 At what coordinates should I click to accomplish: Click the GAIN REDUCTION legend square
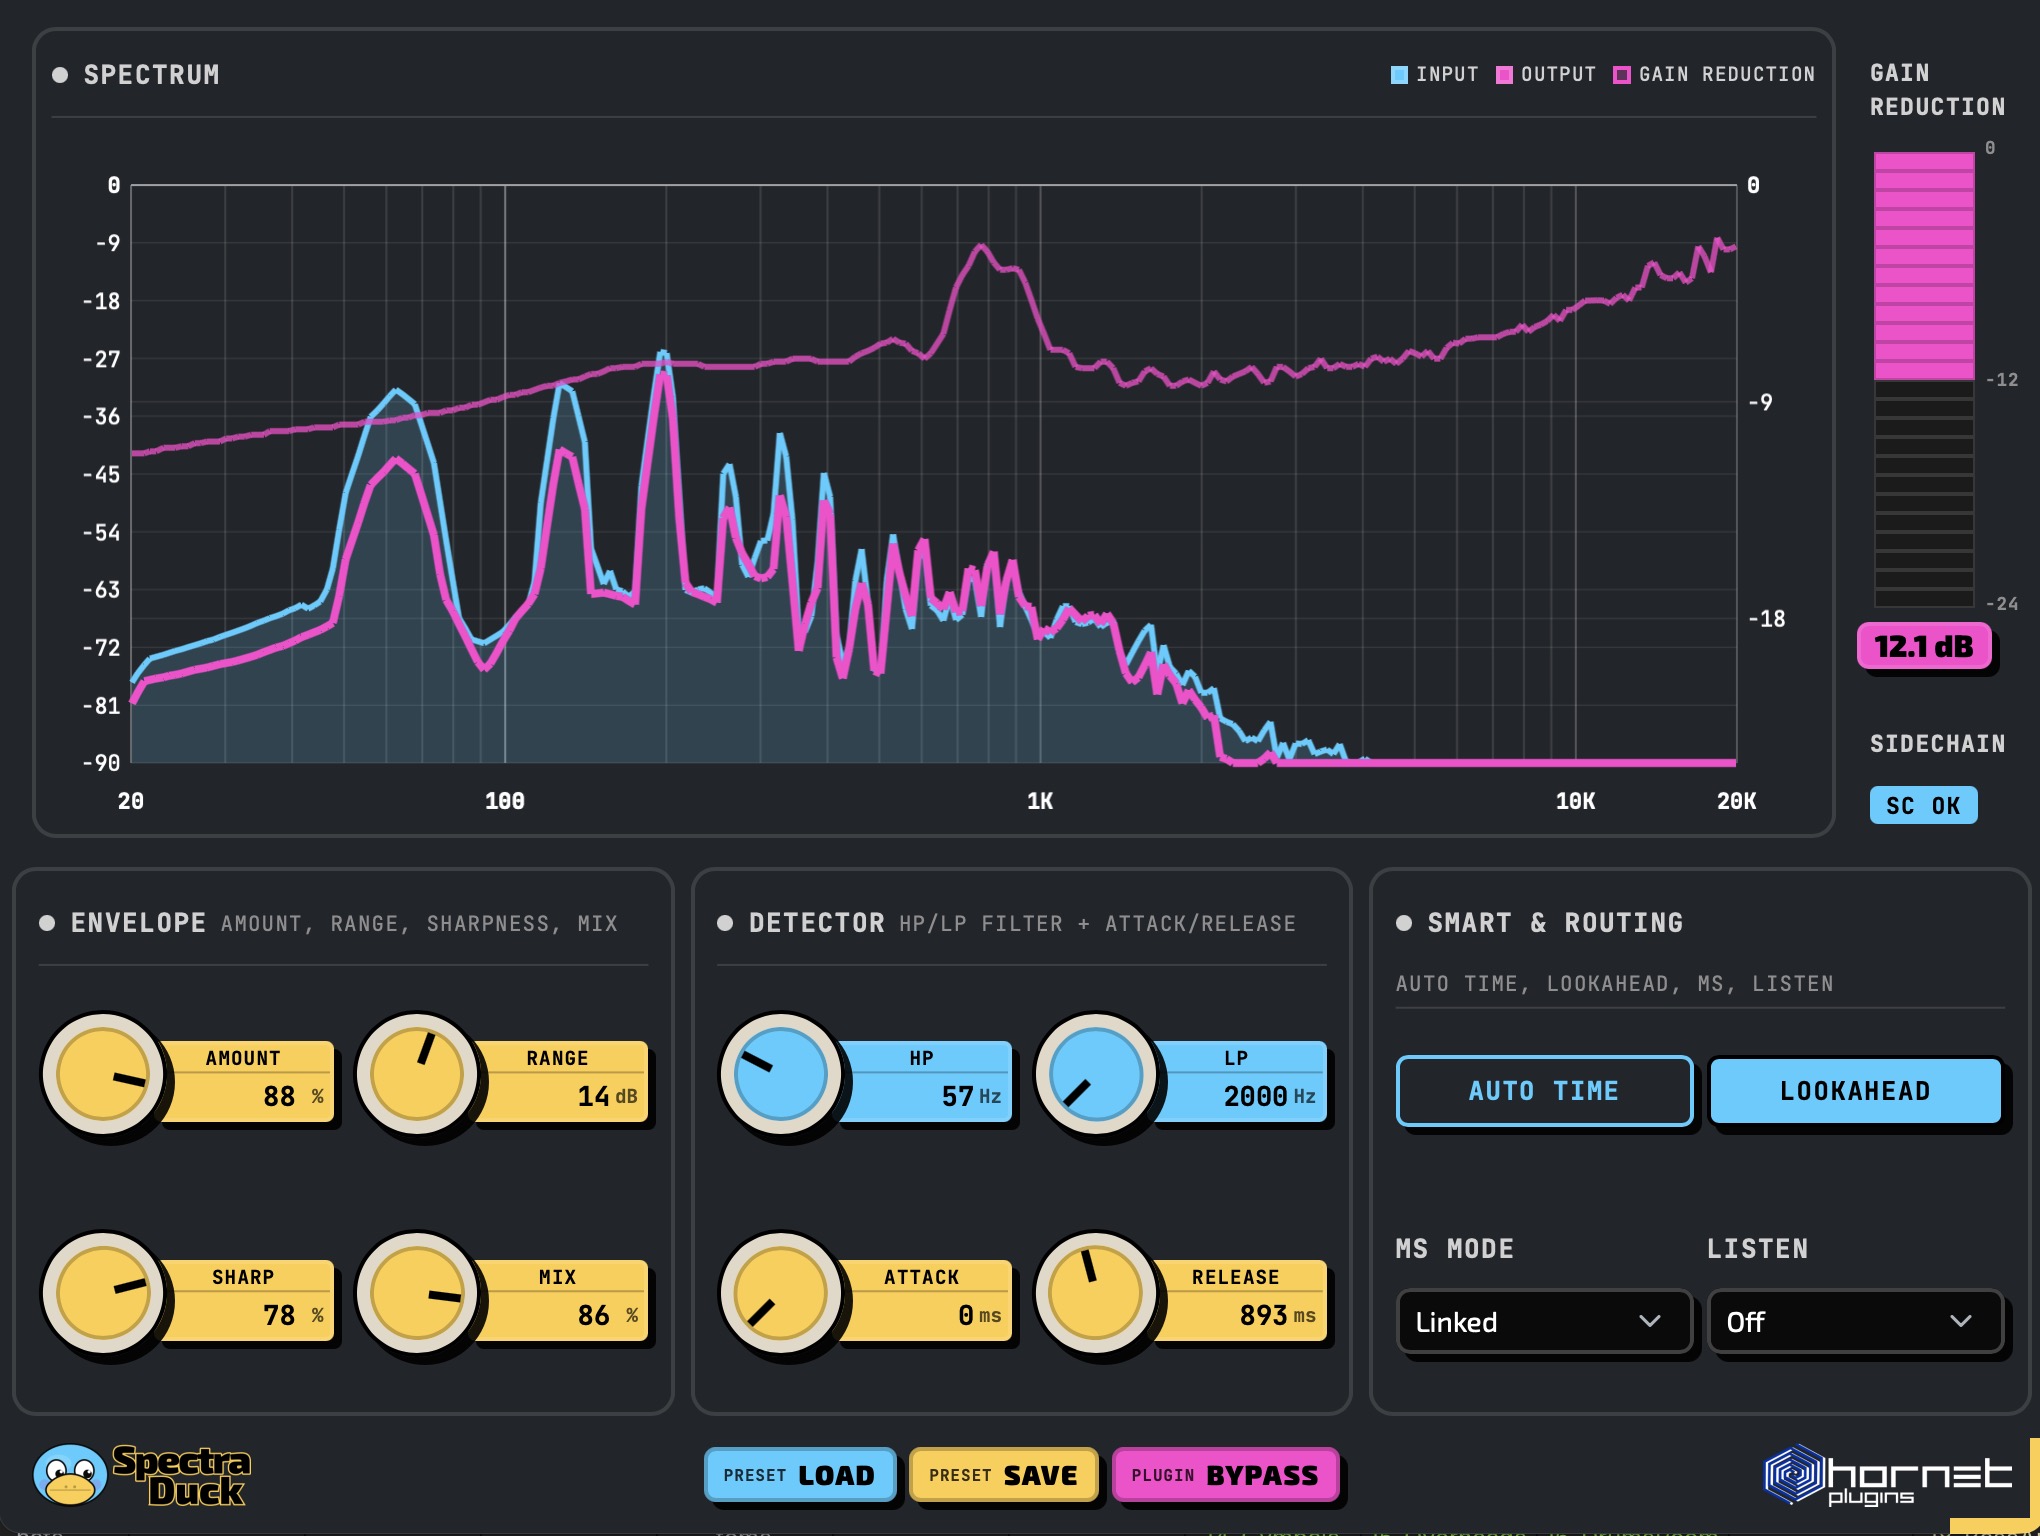coord(1622,75)
